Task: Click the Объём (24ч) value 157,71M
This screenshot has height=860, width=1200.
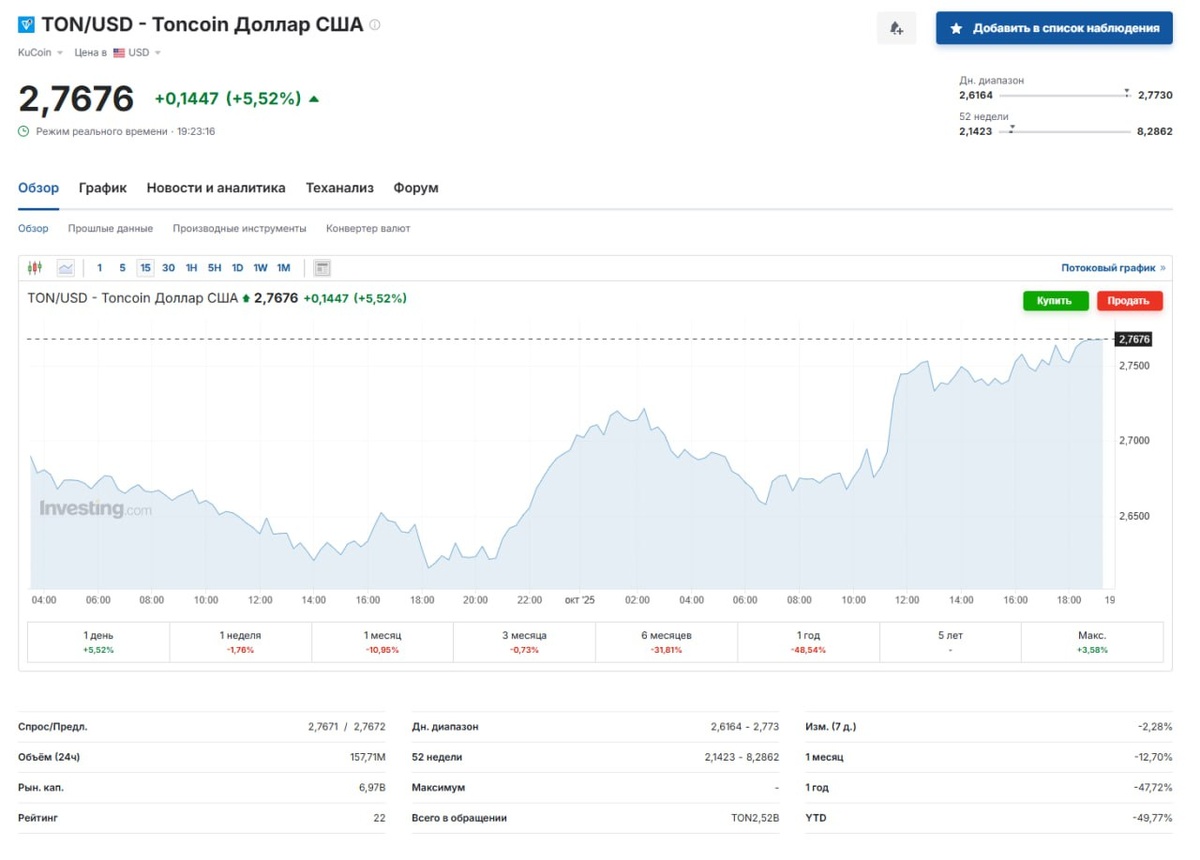Action: point(365,757)
